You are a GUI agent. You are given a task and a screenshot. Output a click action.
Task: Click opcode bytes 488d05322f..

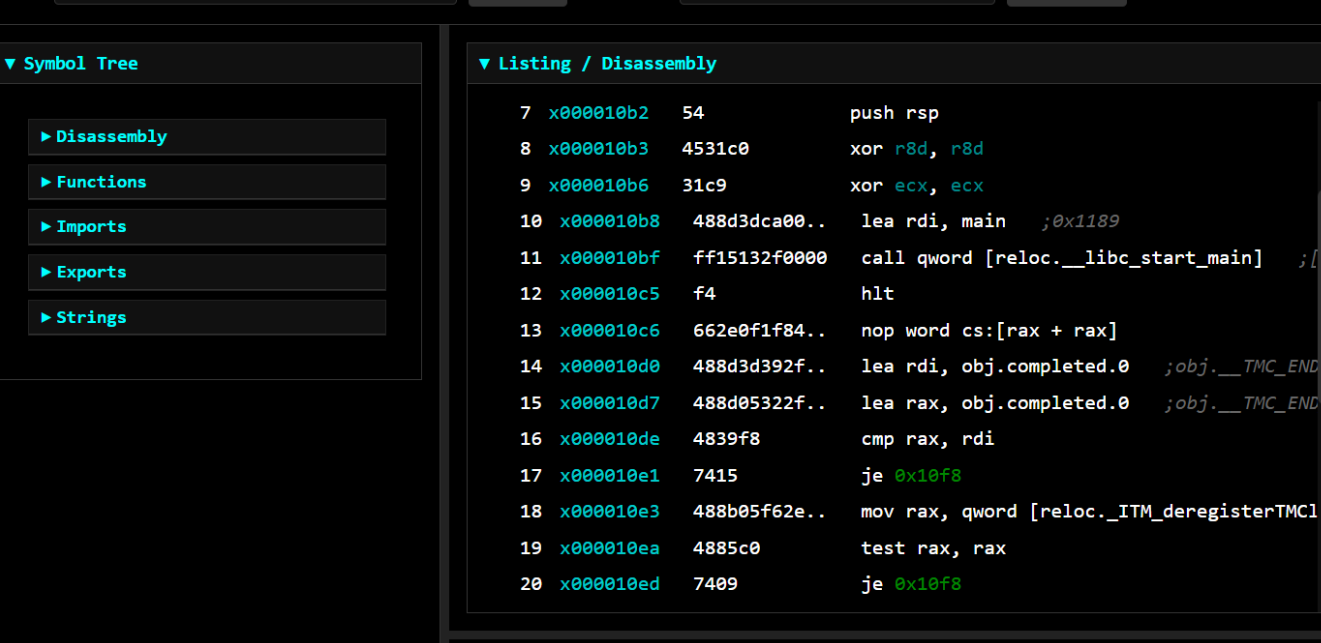pos(760,403)
